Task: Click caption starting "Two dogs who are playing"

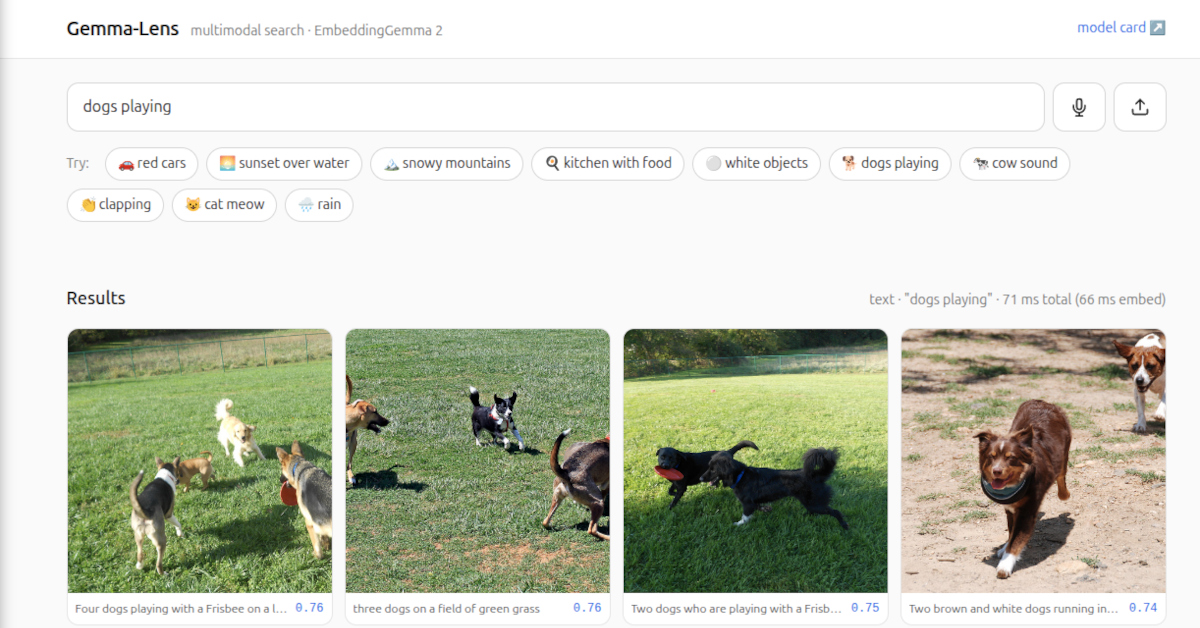Action: 737,609
